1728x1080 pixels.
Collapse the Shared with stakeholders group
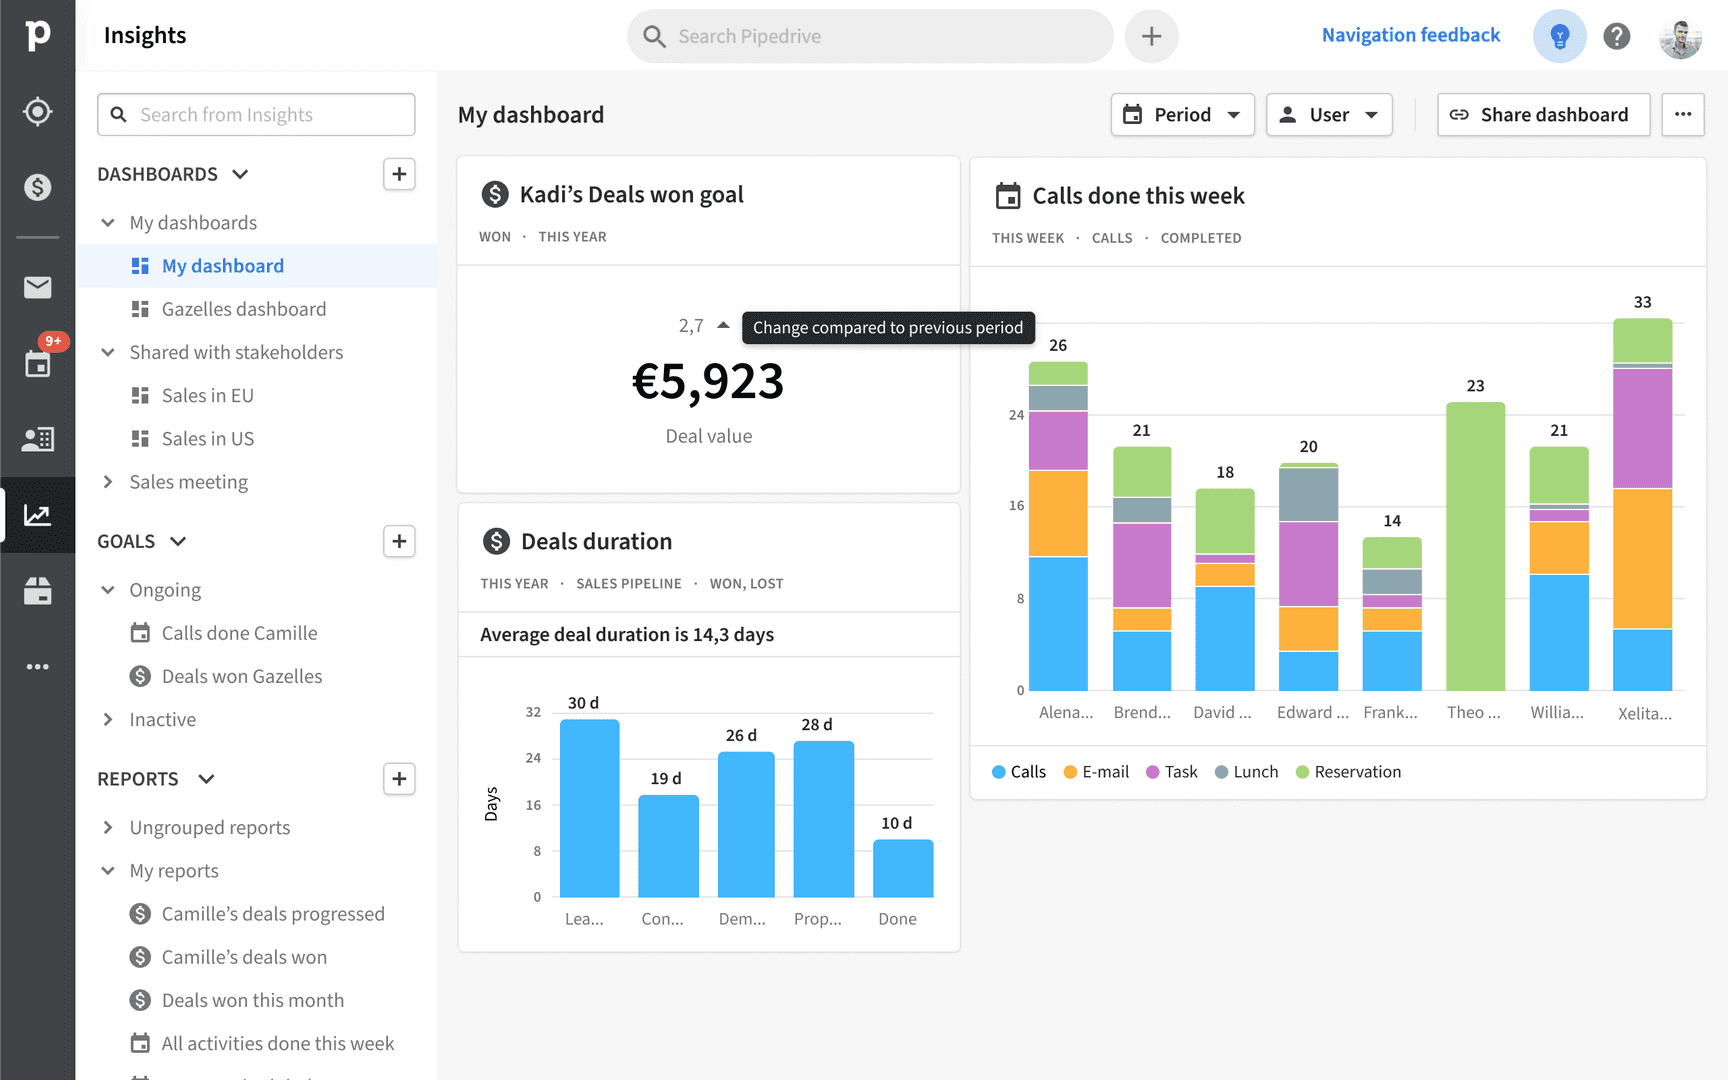(x=108, y=352)
